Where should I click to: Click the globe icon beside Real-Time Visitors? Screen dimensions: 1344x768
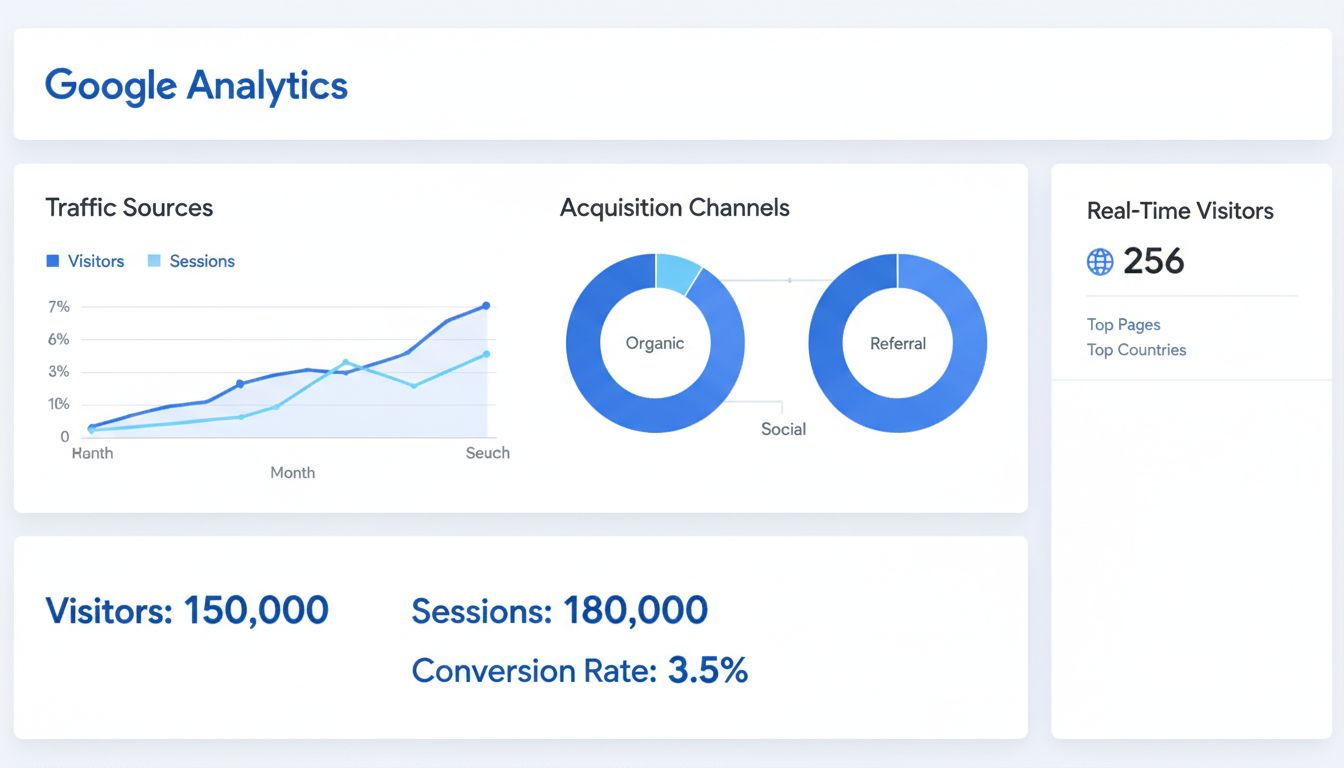pos(1100,261)
